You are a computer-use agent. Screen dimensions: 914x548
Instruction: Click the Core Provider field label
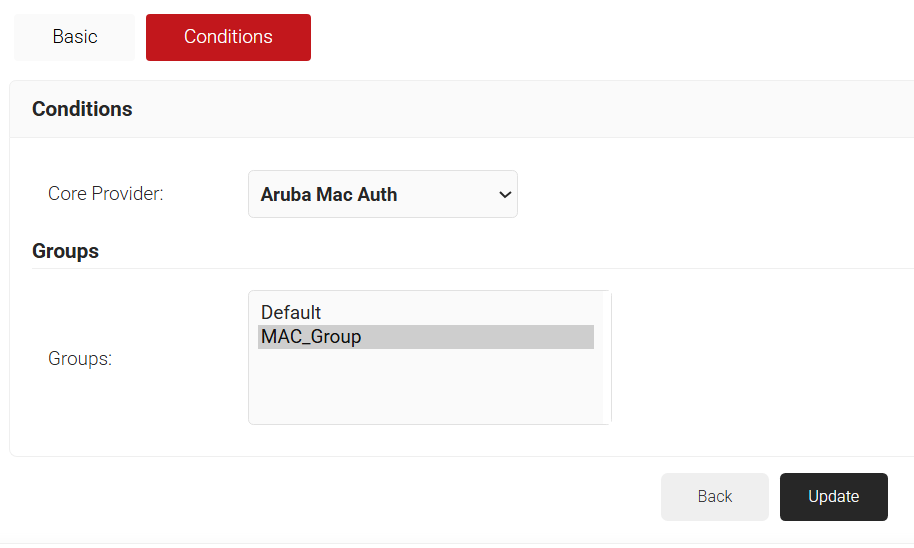click(105, 194)
